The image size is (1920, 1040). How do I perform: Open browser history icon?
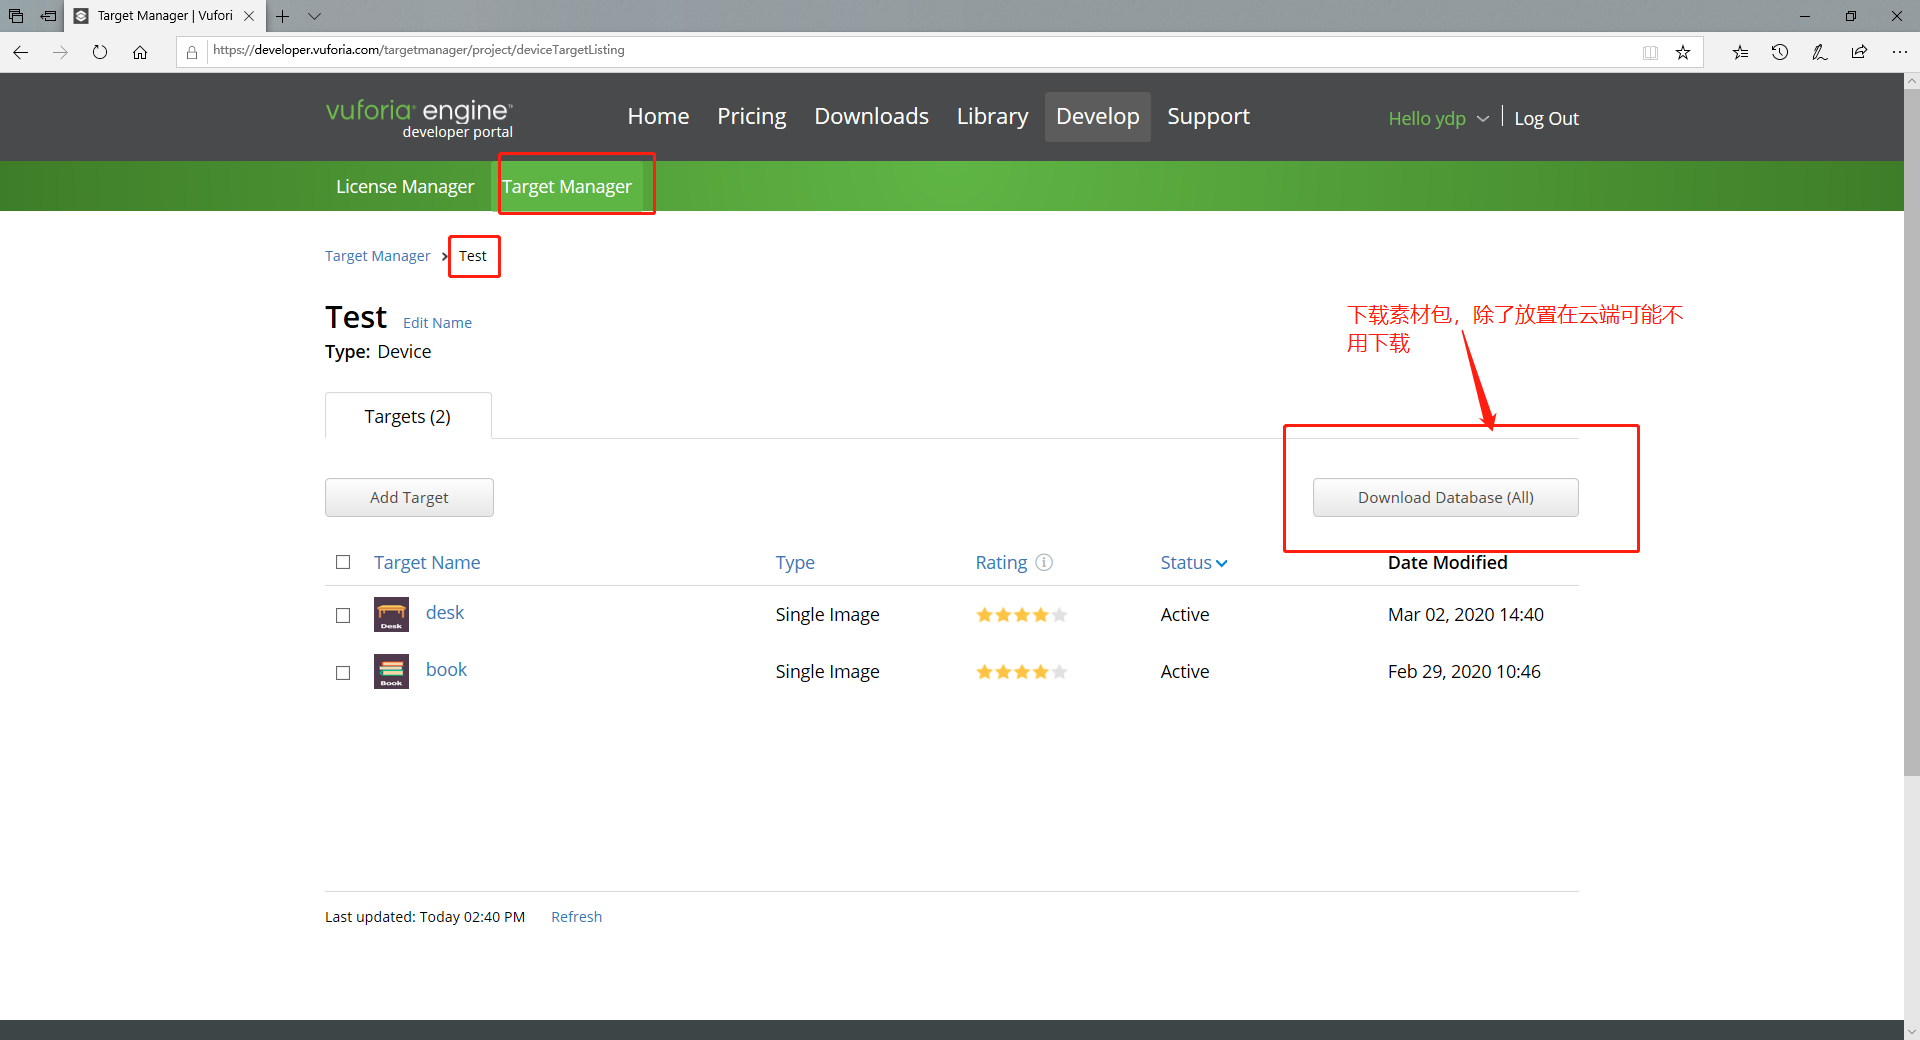pos(1780,52)
